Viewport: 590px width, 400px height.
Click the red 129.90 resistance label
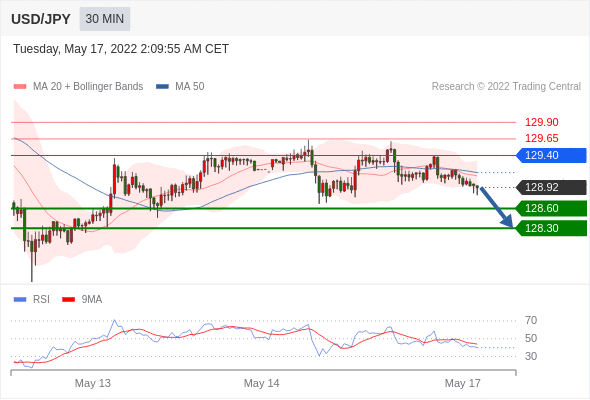541,122
